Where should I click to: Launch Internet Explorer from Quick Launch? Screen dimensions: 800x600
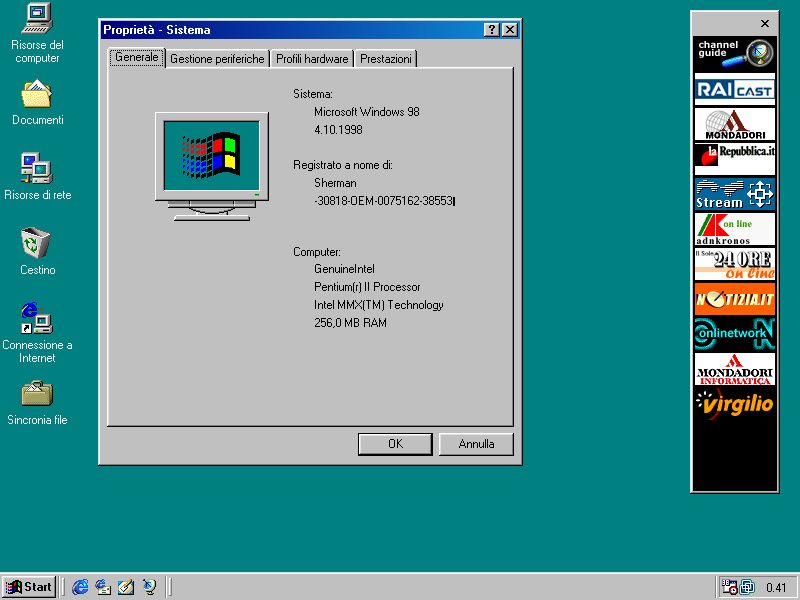point(80,587)
